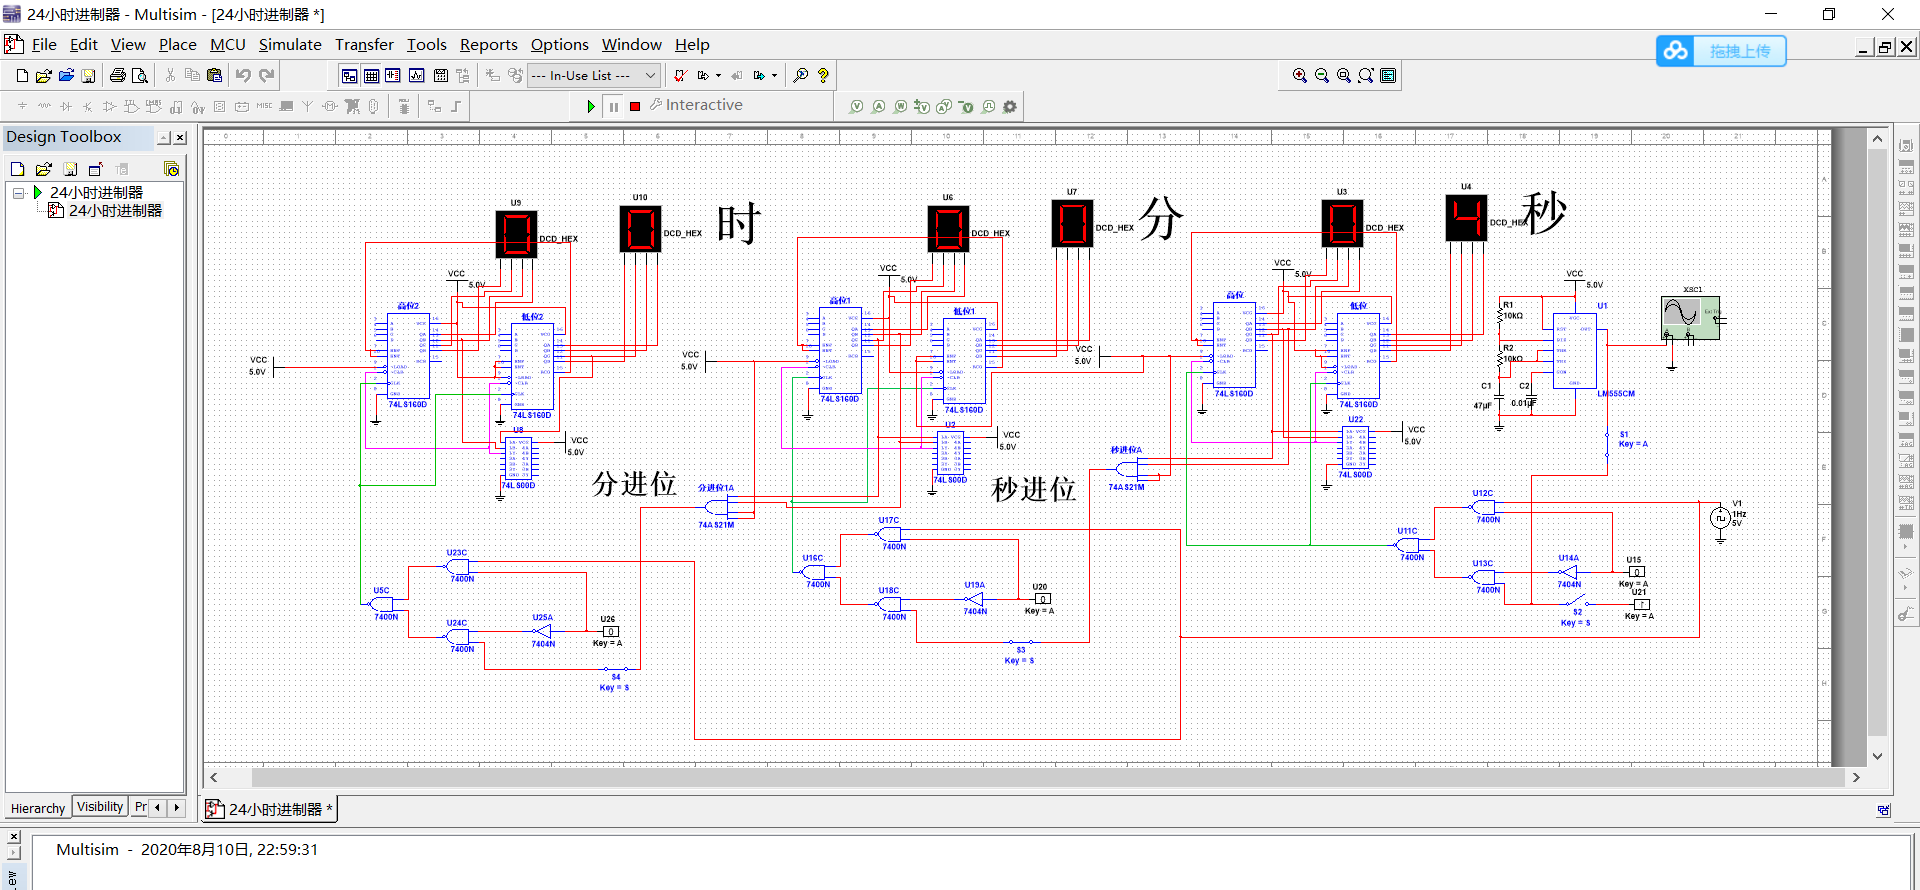Collapse the 24小时进制器 root tree node

point(19,192)
